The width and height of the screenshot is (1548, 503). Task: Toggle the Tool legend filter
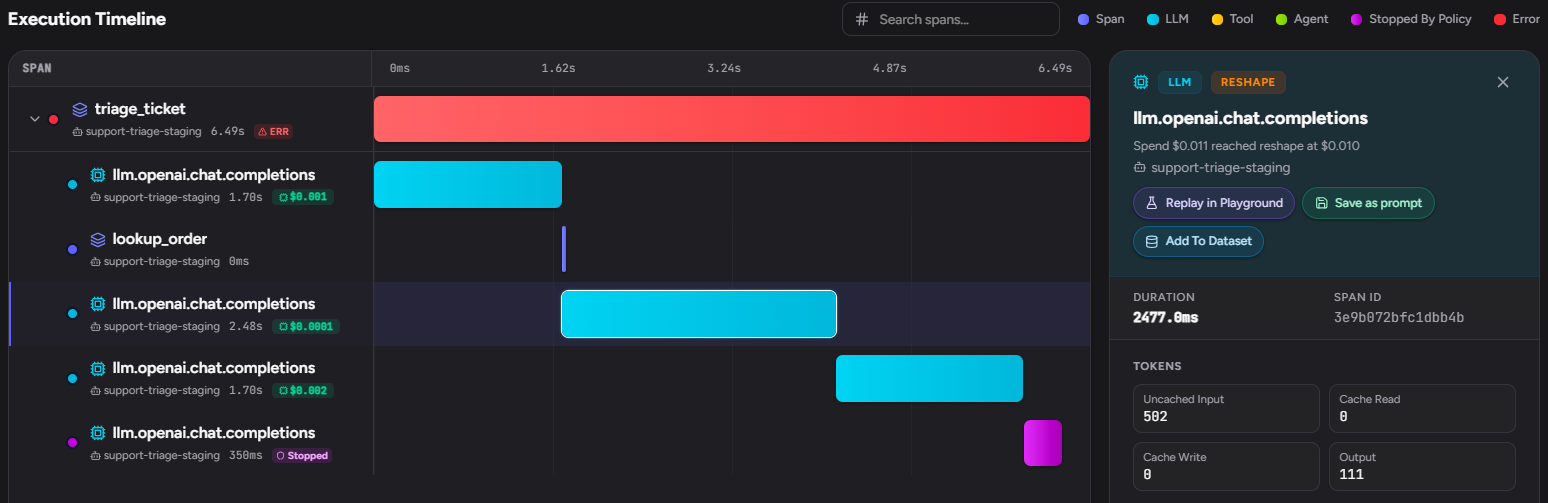click(1233, 19)
